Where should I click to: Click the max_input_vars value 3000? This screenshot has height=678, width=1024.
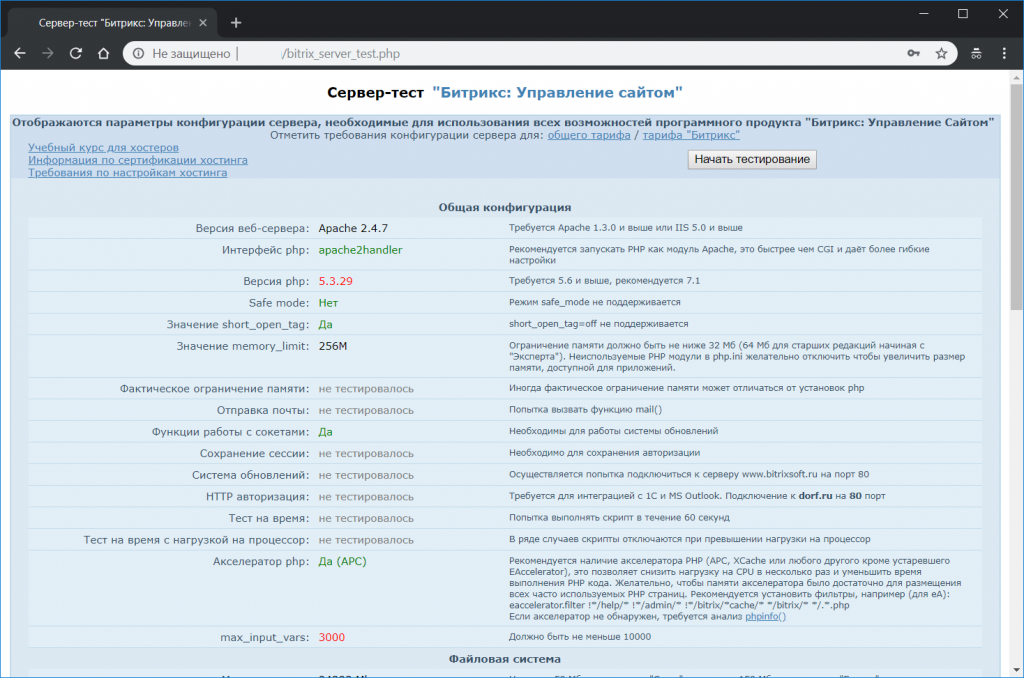pos(332,637)
